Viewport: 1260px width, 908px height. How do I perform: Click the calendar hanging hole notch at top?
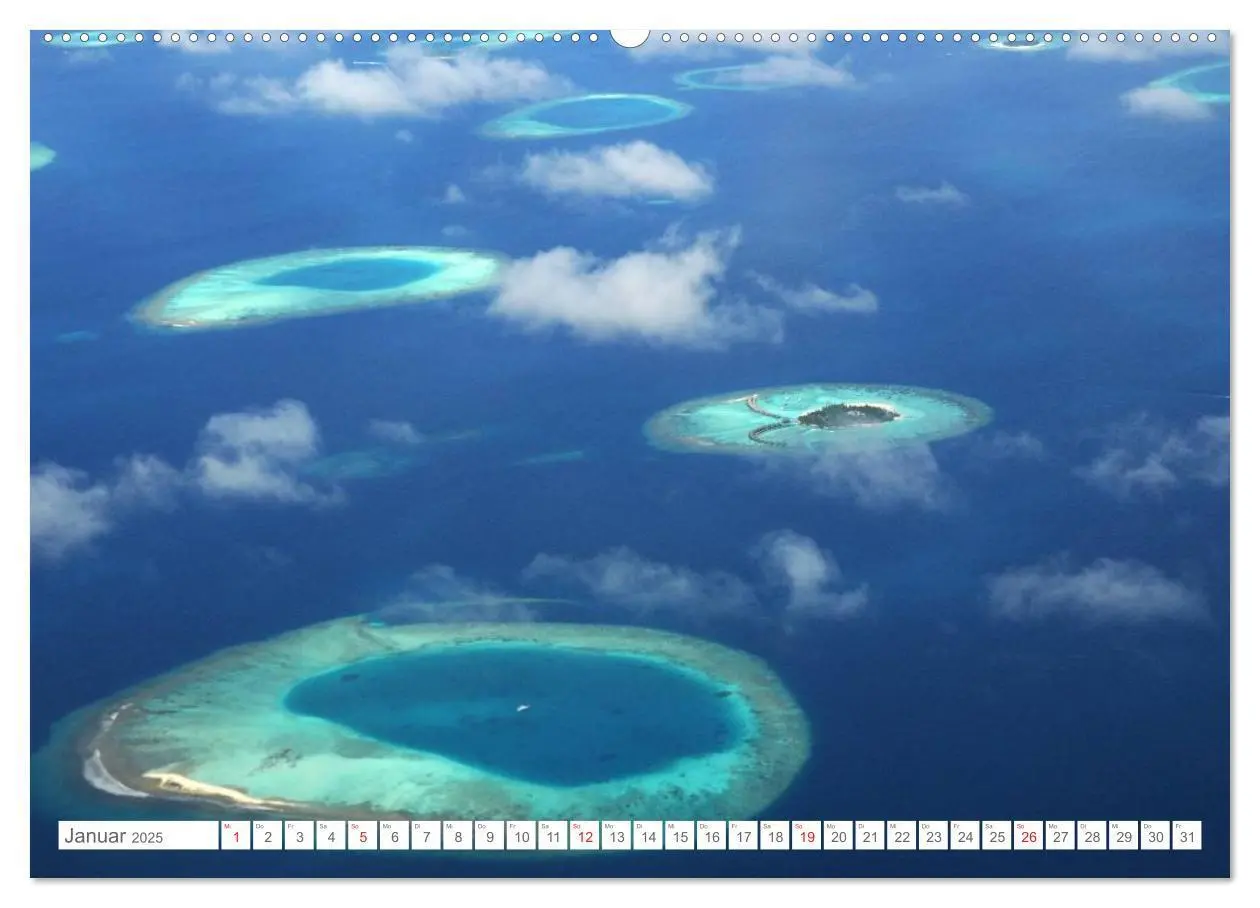[630, 37]
